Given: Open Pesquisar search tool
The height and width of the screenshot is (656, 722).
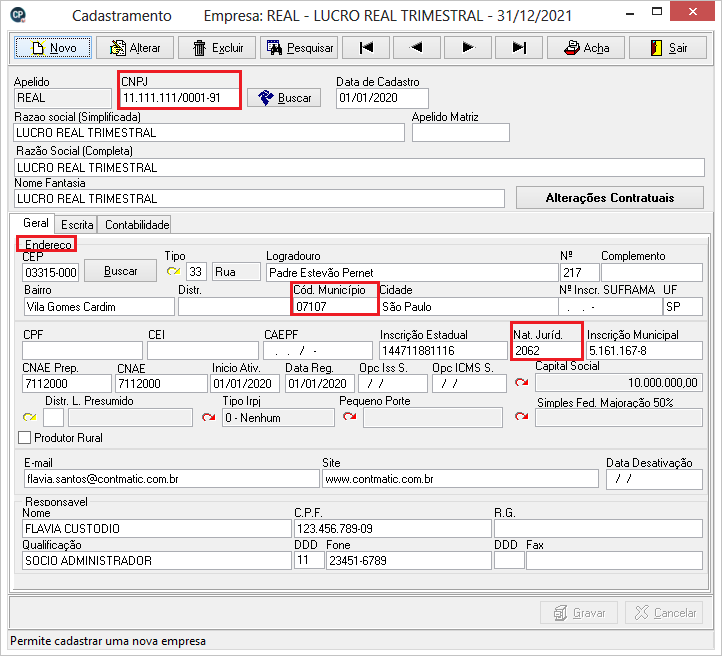Looking at the screenshot, I should [298, 48].
